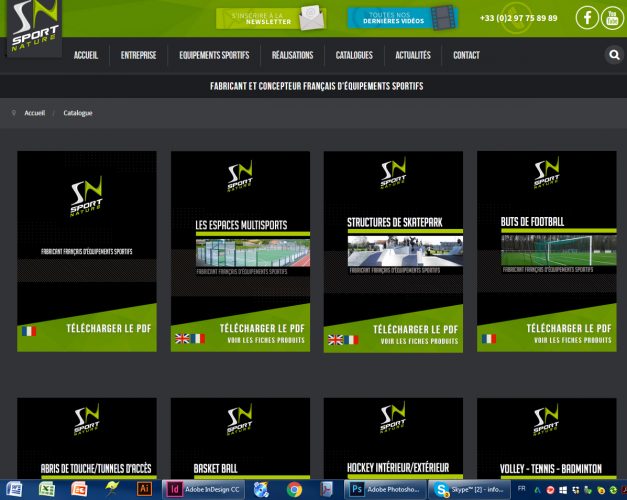627x500 pixels.
Task: Download the Buts de Football PDF
Action: 568,328
